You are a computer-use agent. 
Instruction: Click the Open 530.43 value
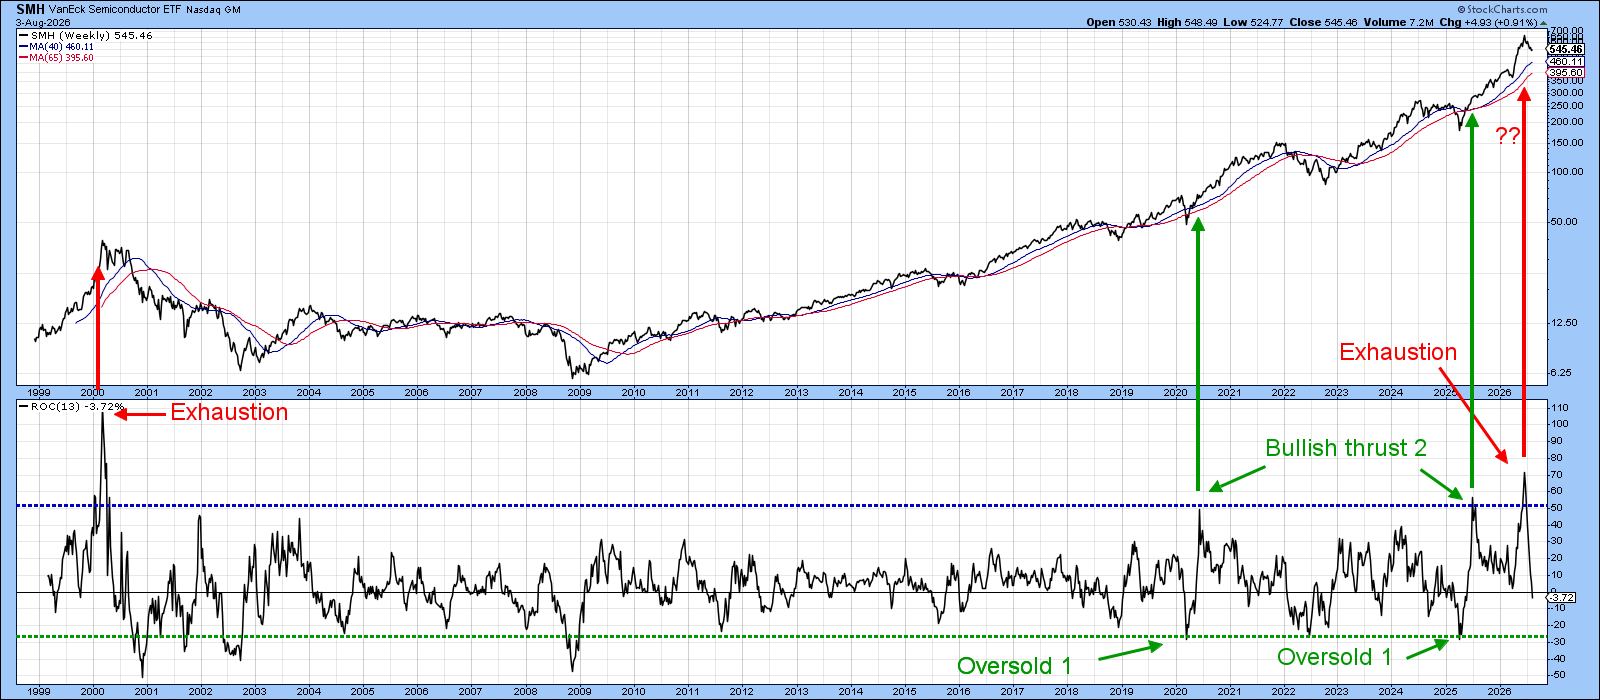click(1118, 22)
